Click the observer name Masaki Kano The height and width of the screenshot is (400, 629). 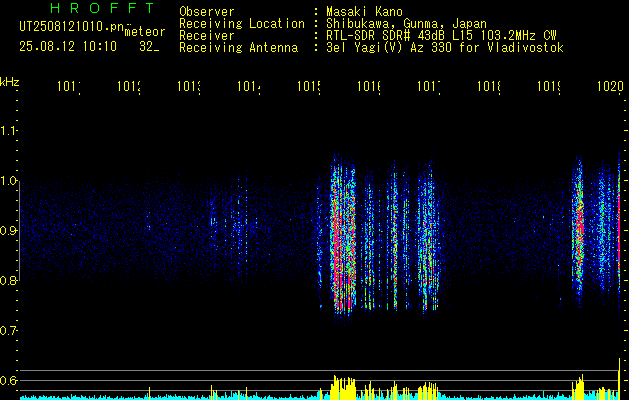(364, 12)
